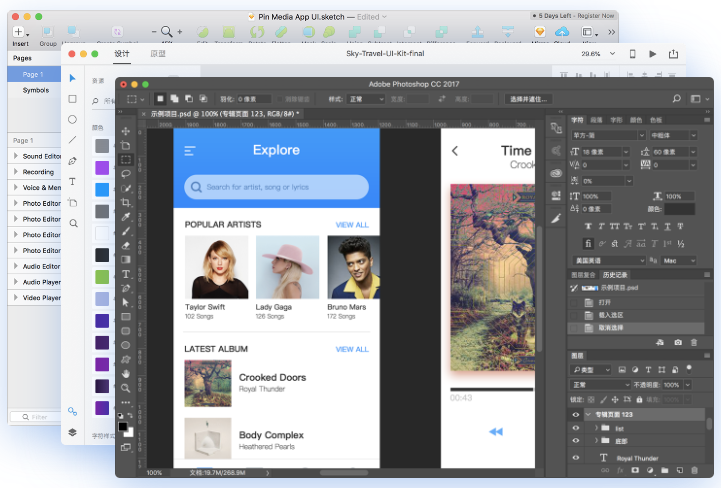
Task: Click the back chevron on the Time screen
Action: [x=455, y=151]
